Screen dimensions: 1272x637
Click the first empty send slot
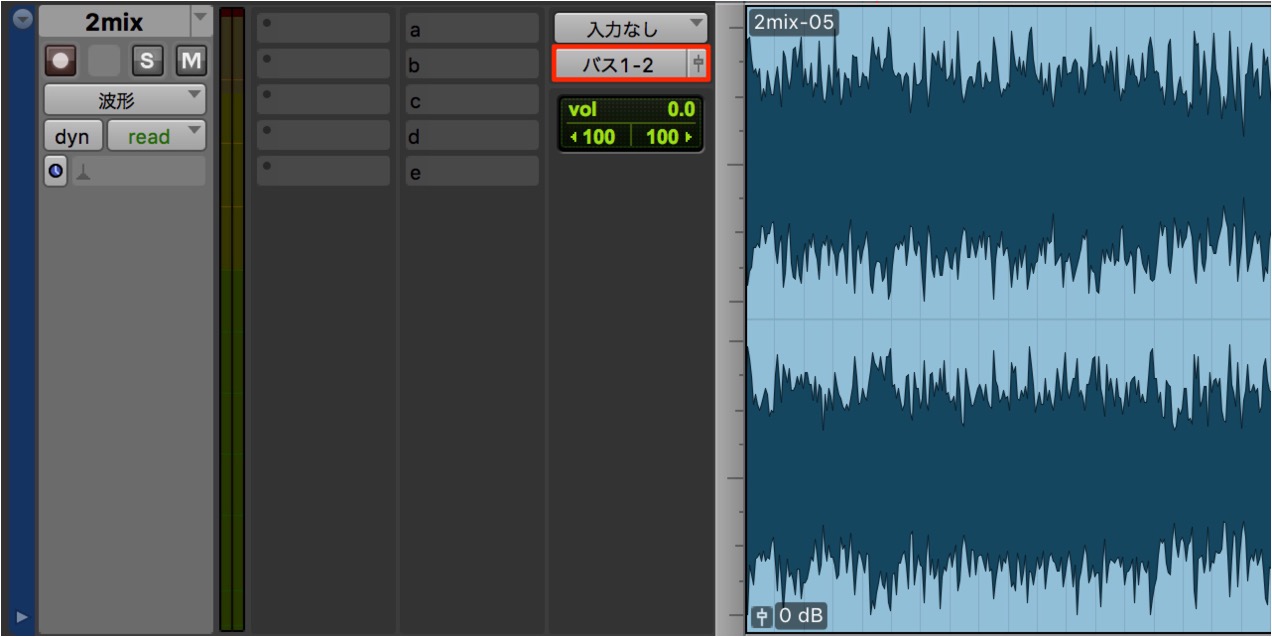(323, 28)
